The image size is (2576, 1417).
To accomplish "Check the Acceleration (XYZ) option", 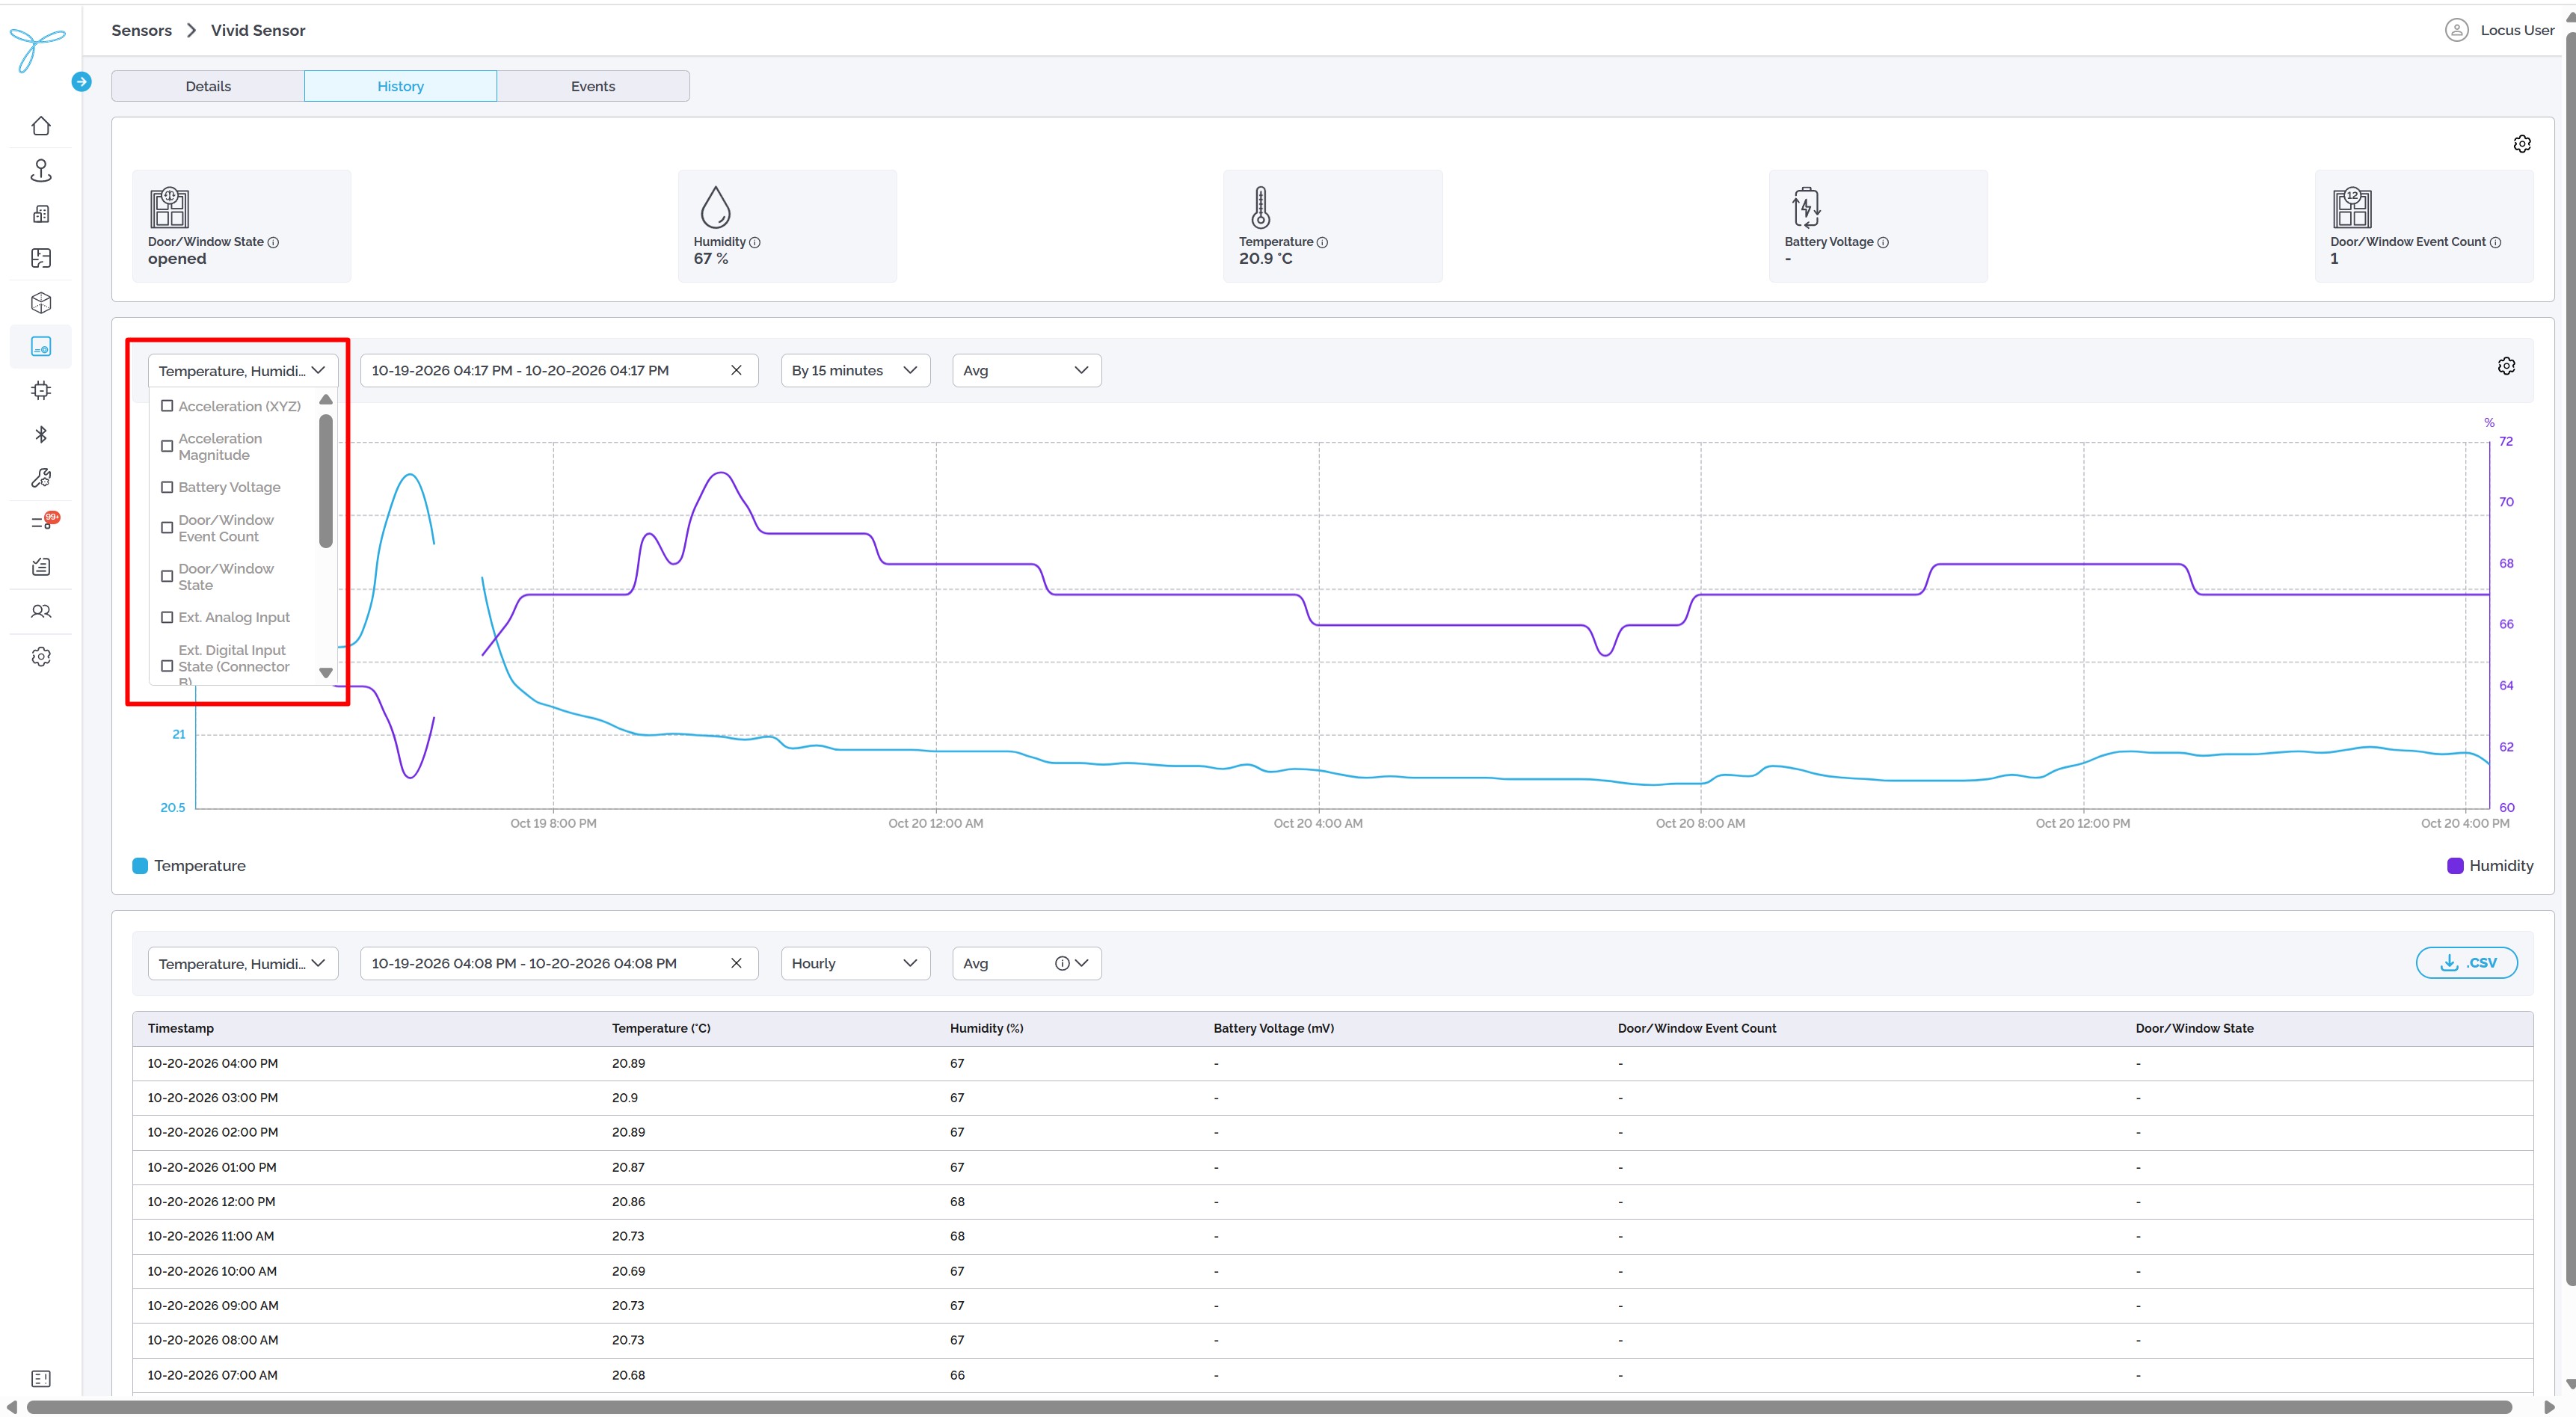I will tap(167, 406).
